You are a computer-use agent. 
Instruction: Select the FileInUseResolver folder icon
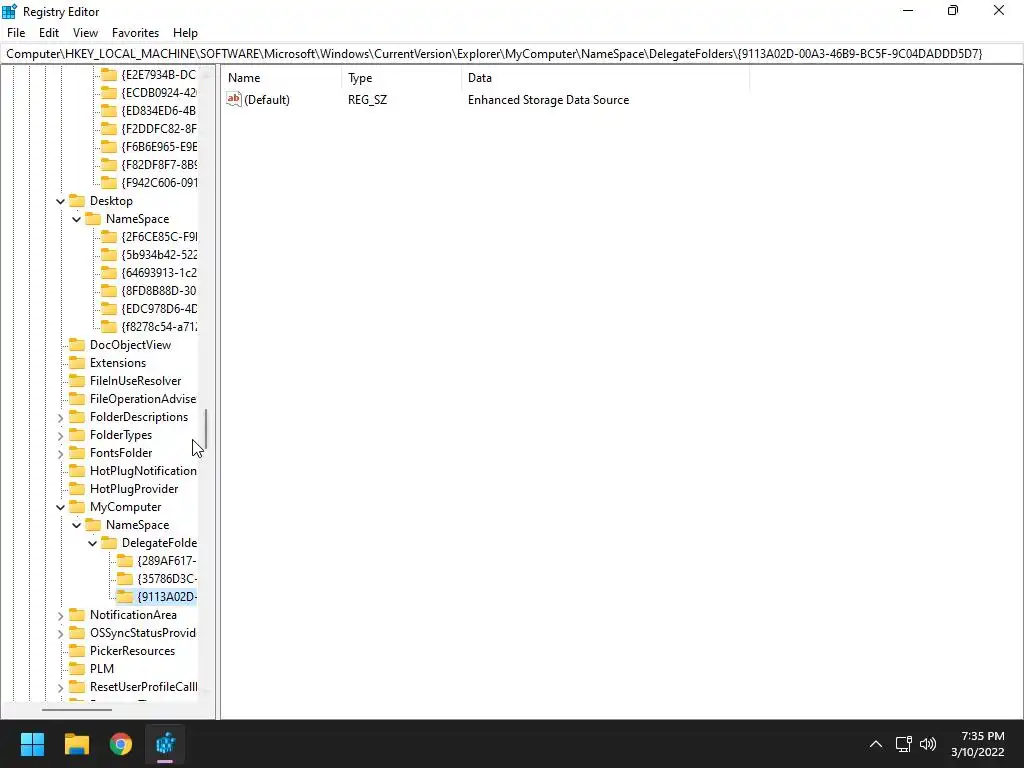coord(77,380)
